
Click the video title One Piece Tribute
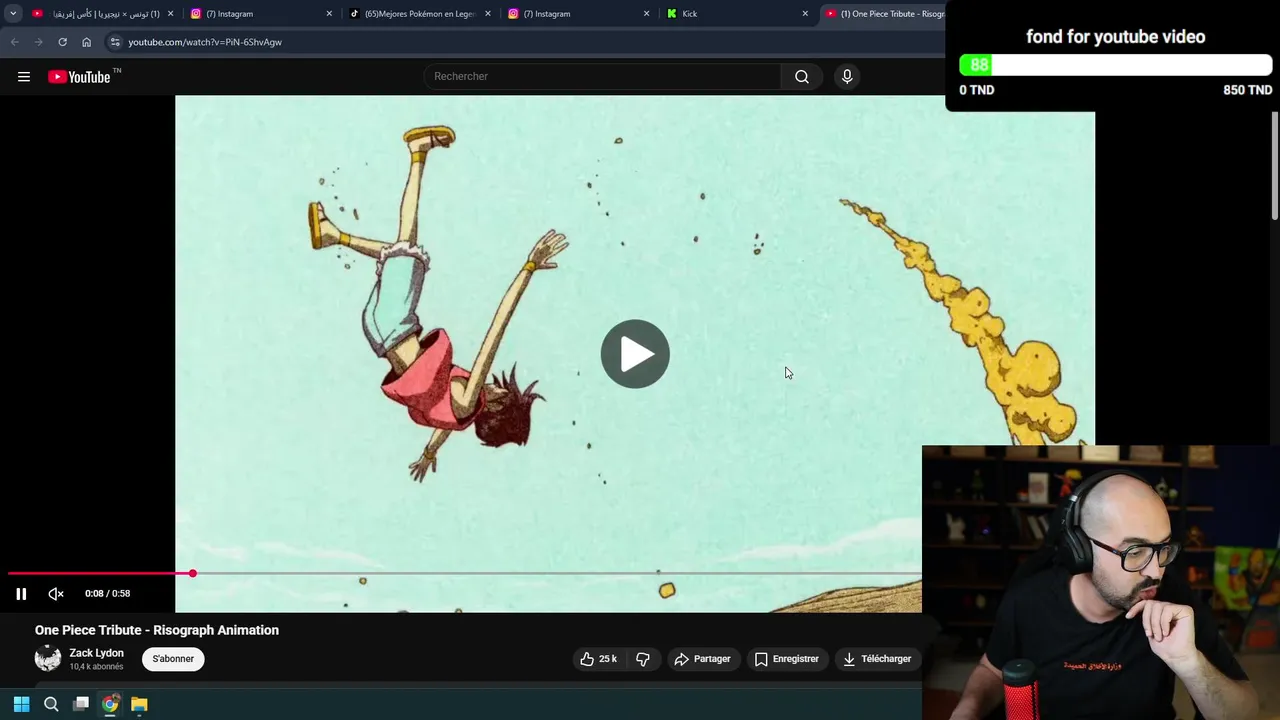157,630
